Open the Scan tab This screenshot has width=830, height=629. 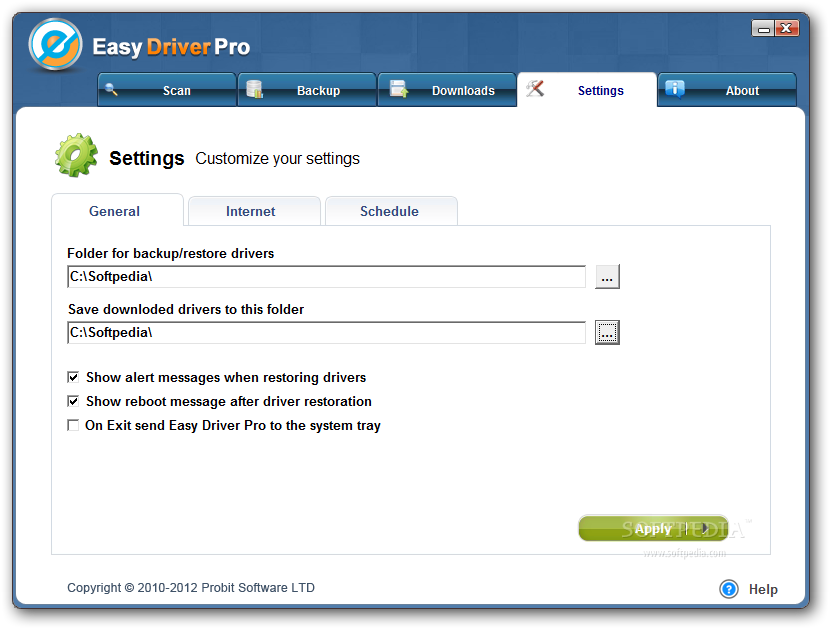click(x=167, y=90)
